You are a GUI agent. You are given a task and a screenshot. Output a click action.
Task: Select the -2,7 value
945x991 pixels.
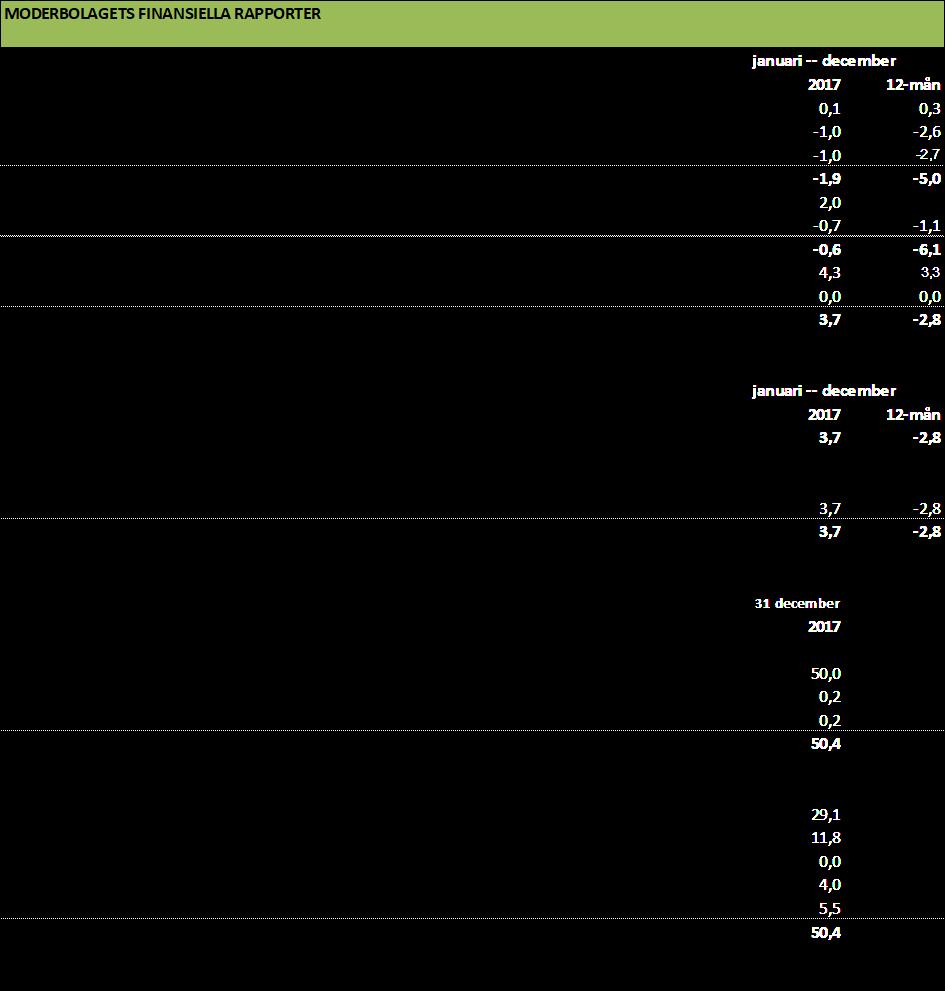click(x=927, y=155)
